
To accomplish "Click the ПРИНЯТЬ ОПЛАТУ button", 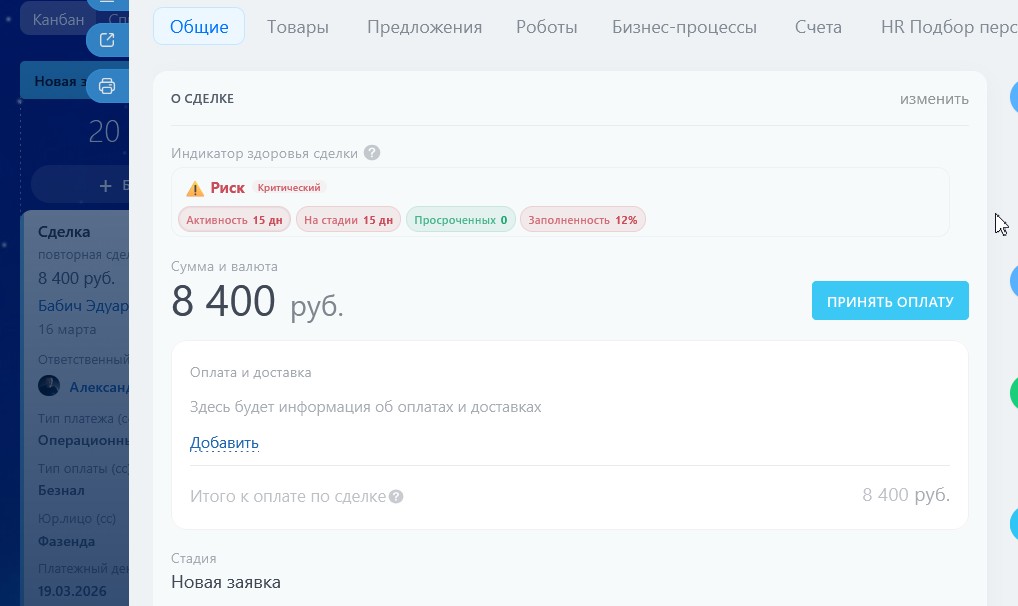I will click(x=890, y=301).
